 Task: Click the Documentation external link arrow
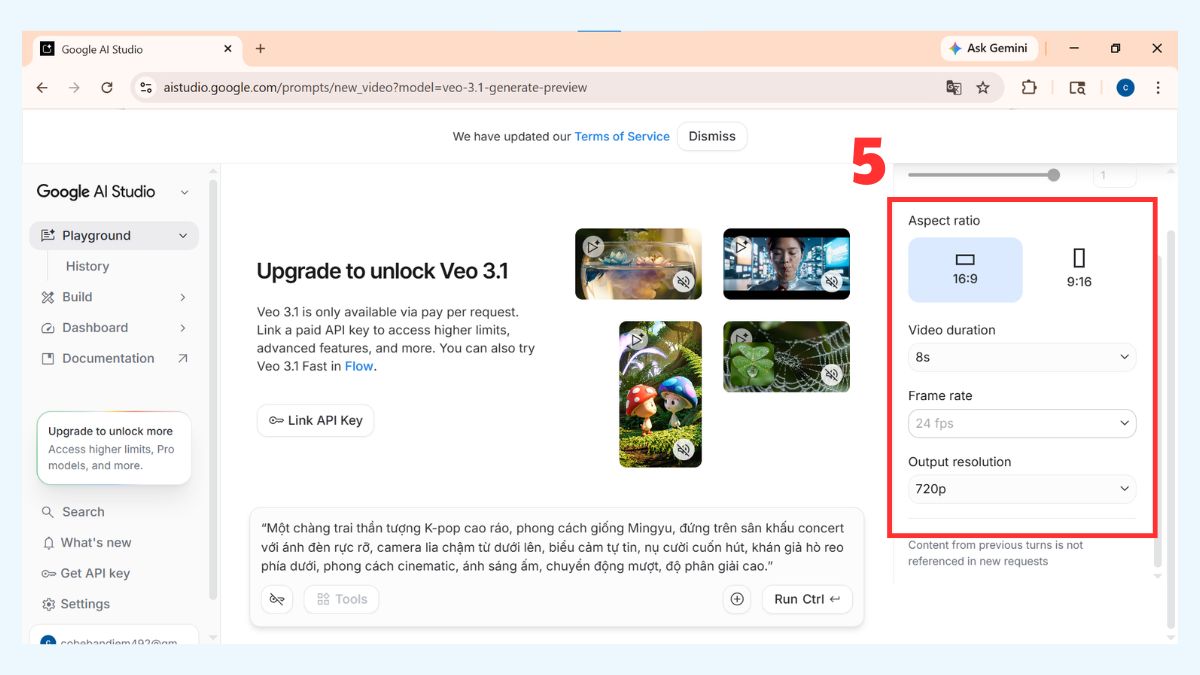(x=182, y=358)
